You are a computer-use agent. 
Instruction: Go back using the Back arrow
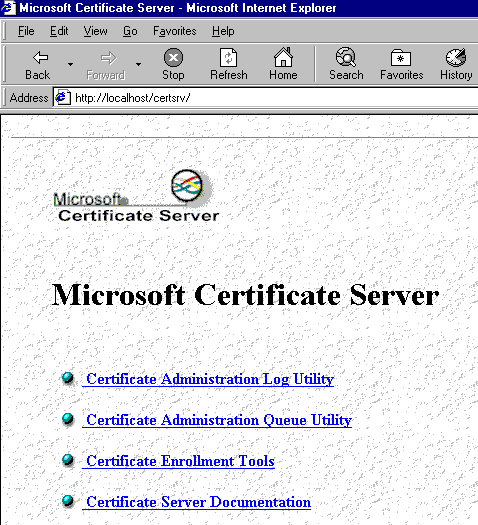(41, 58)
